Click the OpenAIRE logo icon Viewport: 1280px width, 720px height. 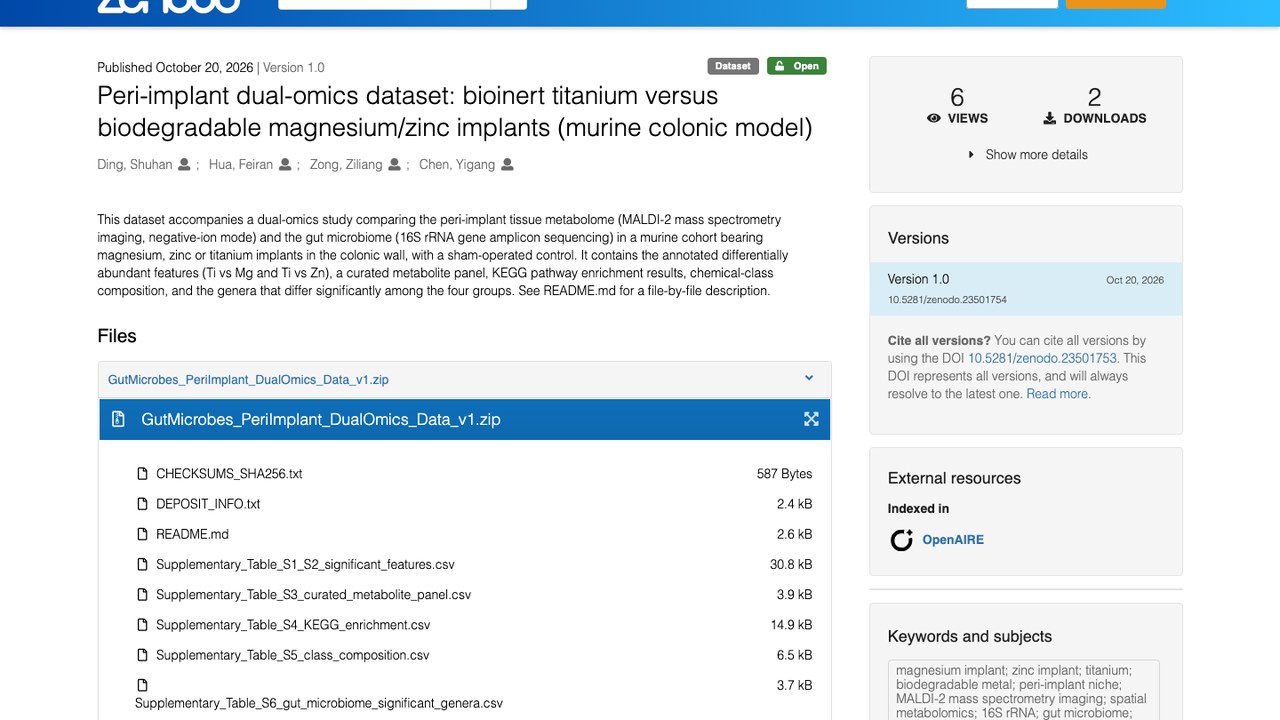pos(902,540)
